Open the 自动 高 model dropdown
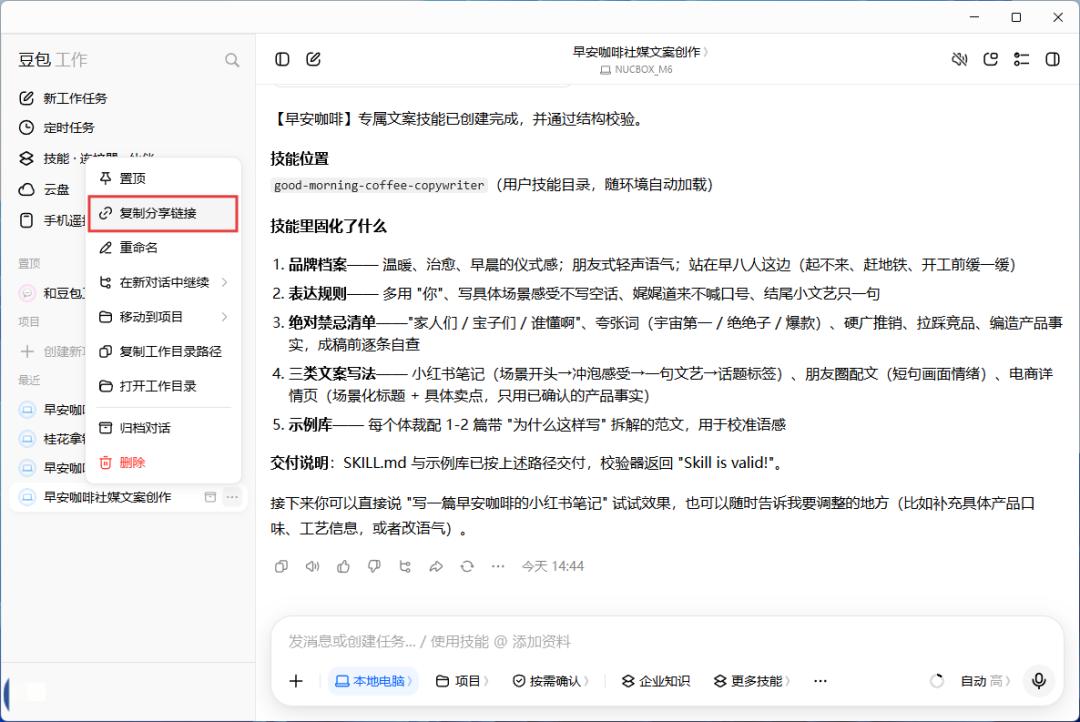The width and height of the screenshot is (1080, 722). coord(985,681)
